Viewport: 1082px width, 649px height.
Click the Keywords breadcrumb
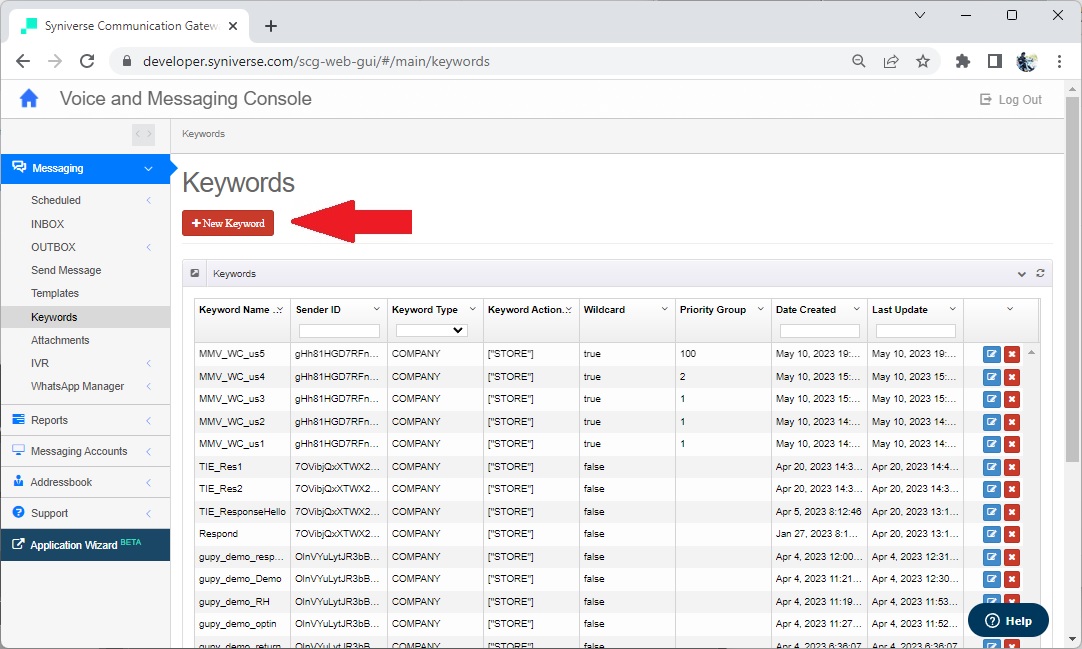point(203,134)
